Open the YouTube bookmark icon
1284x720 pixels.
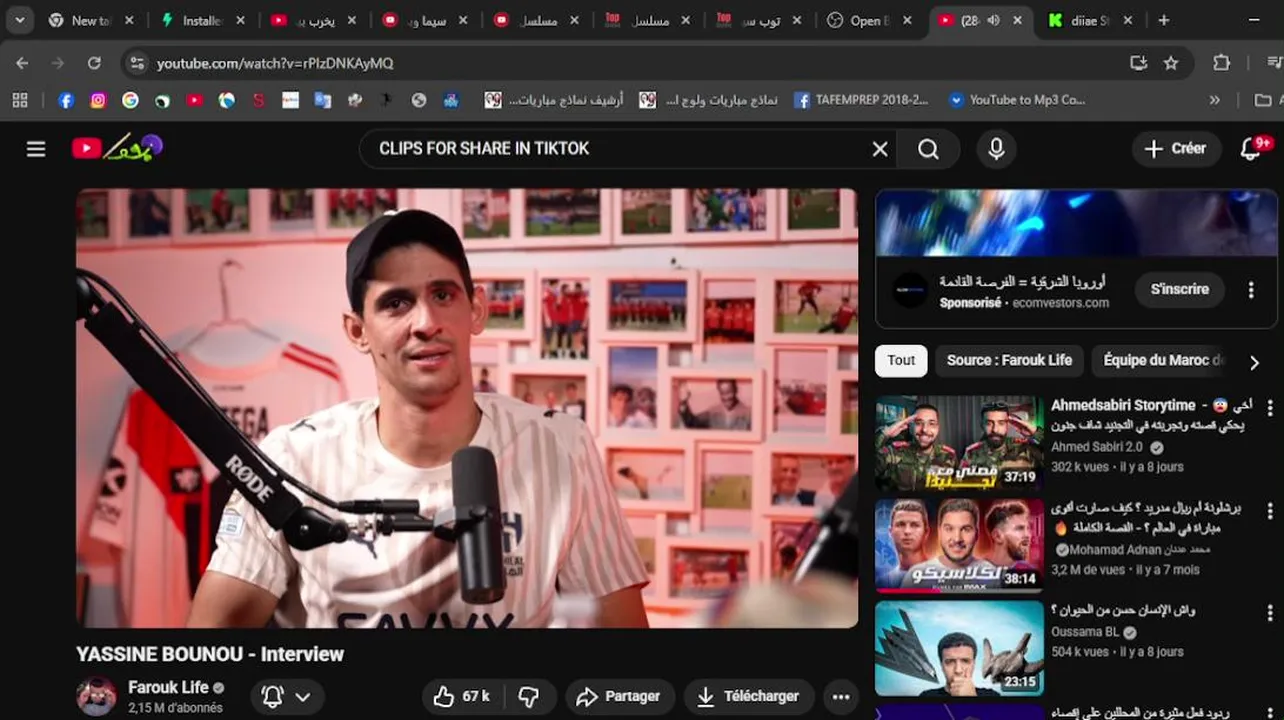coord(194,100)
